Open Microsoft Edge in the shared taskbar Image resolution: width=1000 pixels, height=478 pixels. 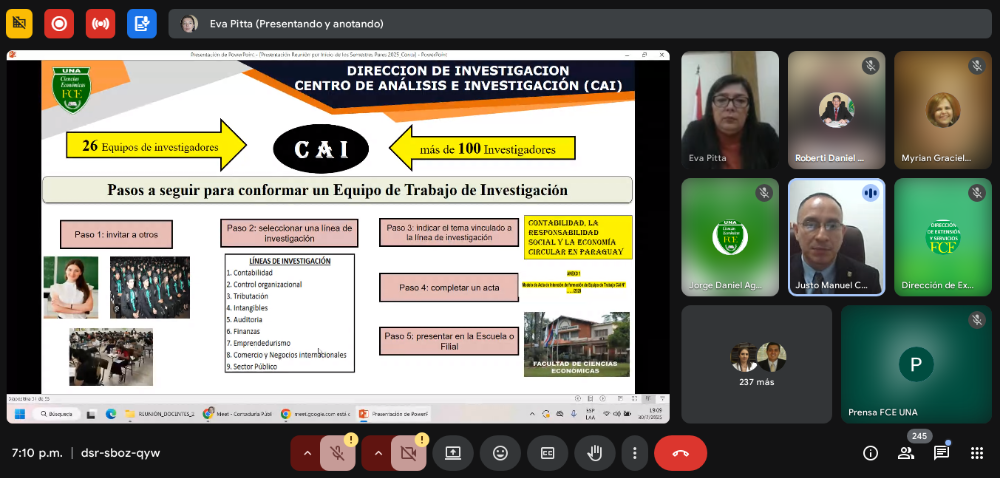(x=110, y=414)
